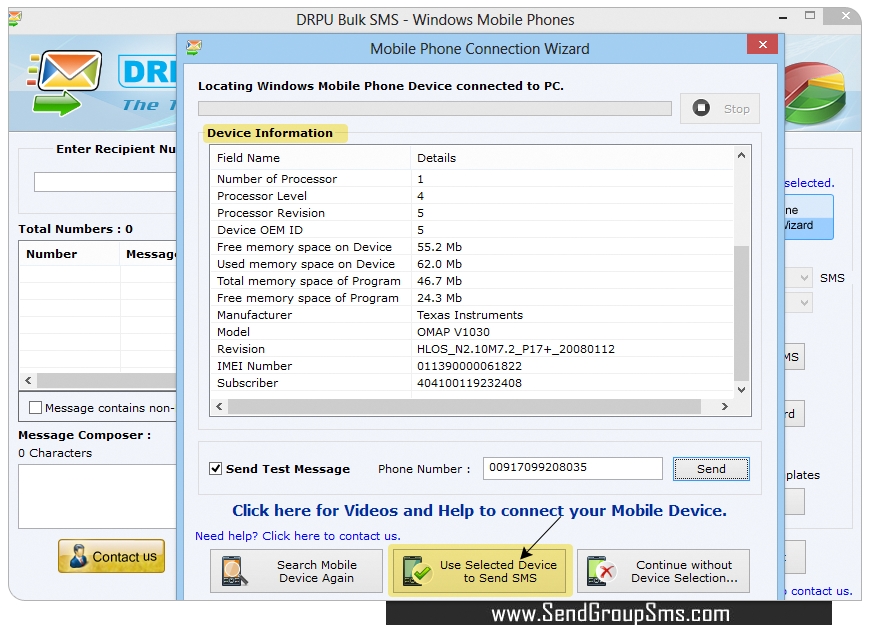The height and width of the screenshot is (629, 870).
Task: Click the pie chart graphic in main window
Action: (815, 92)
